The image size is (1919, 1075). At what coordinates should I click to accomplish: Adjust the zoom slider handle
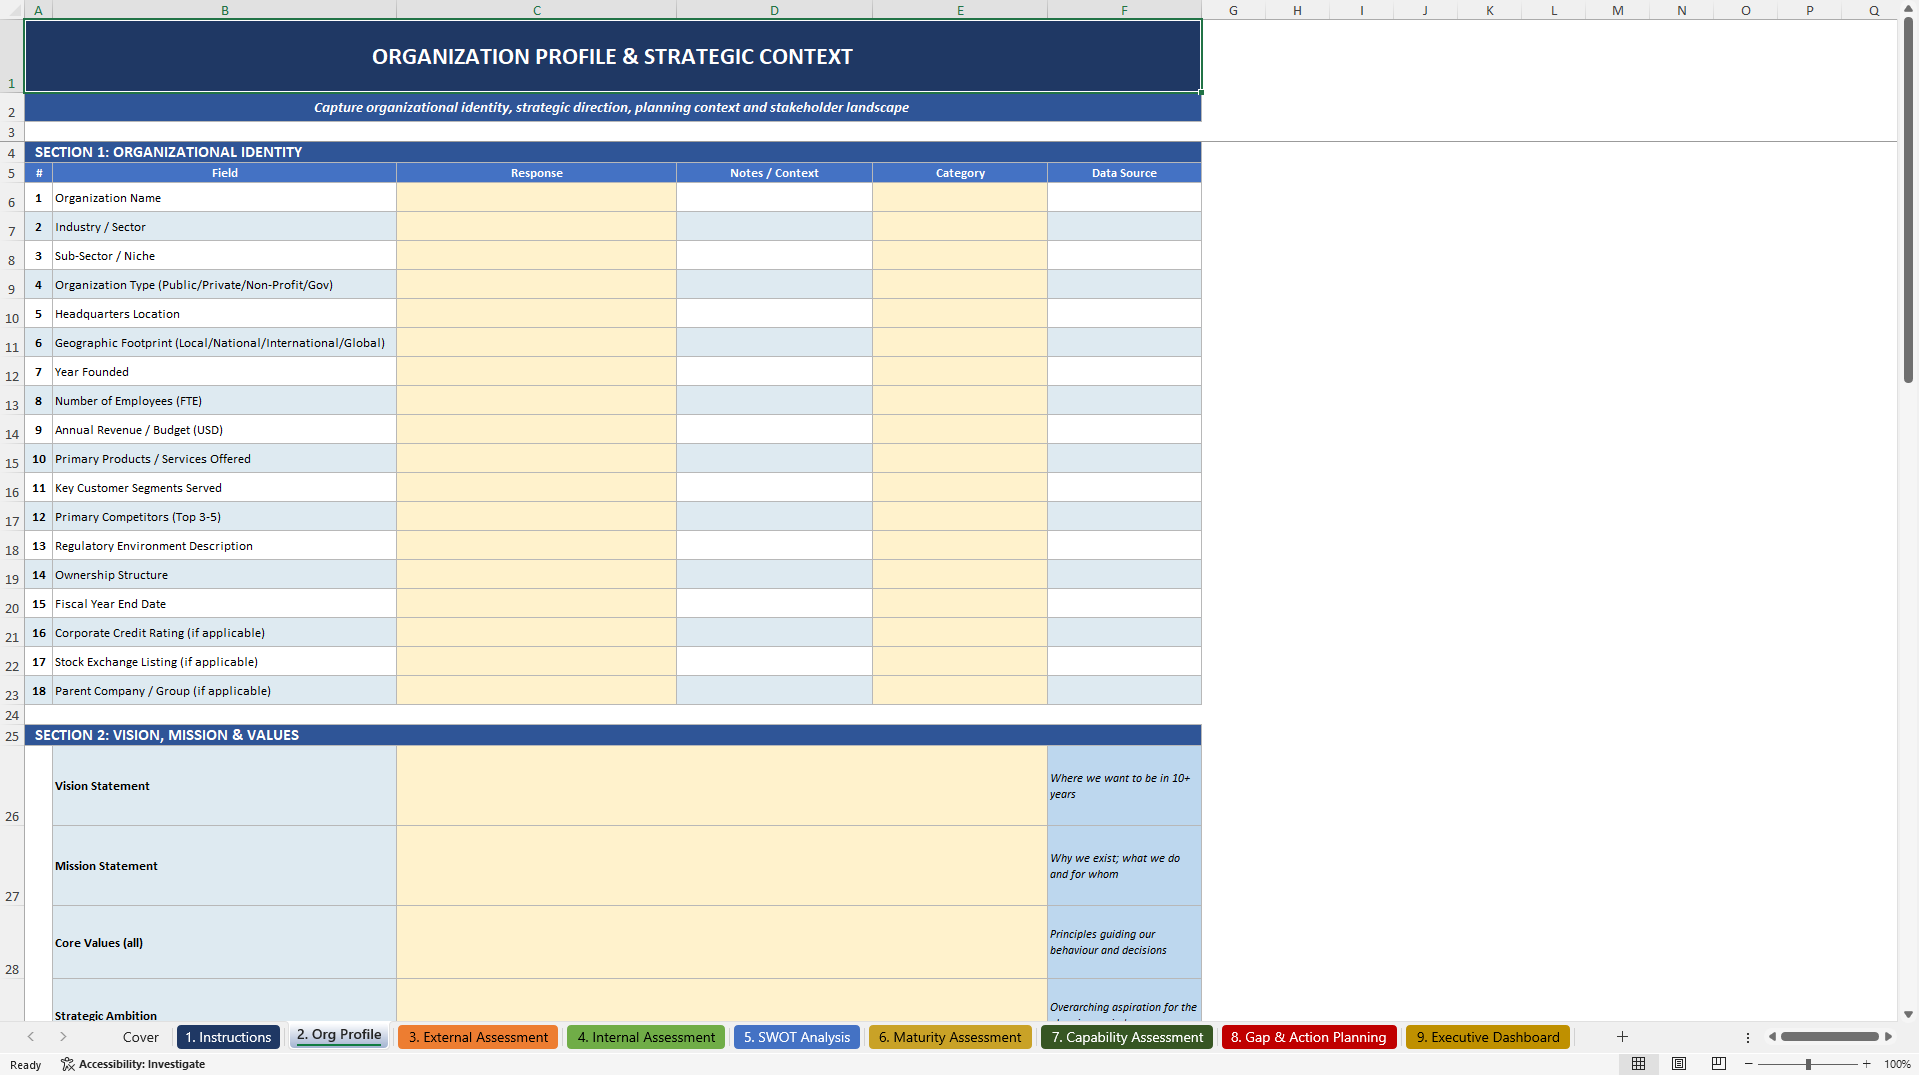pyautogui.click(x=1808, y=1064)
